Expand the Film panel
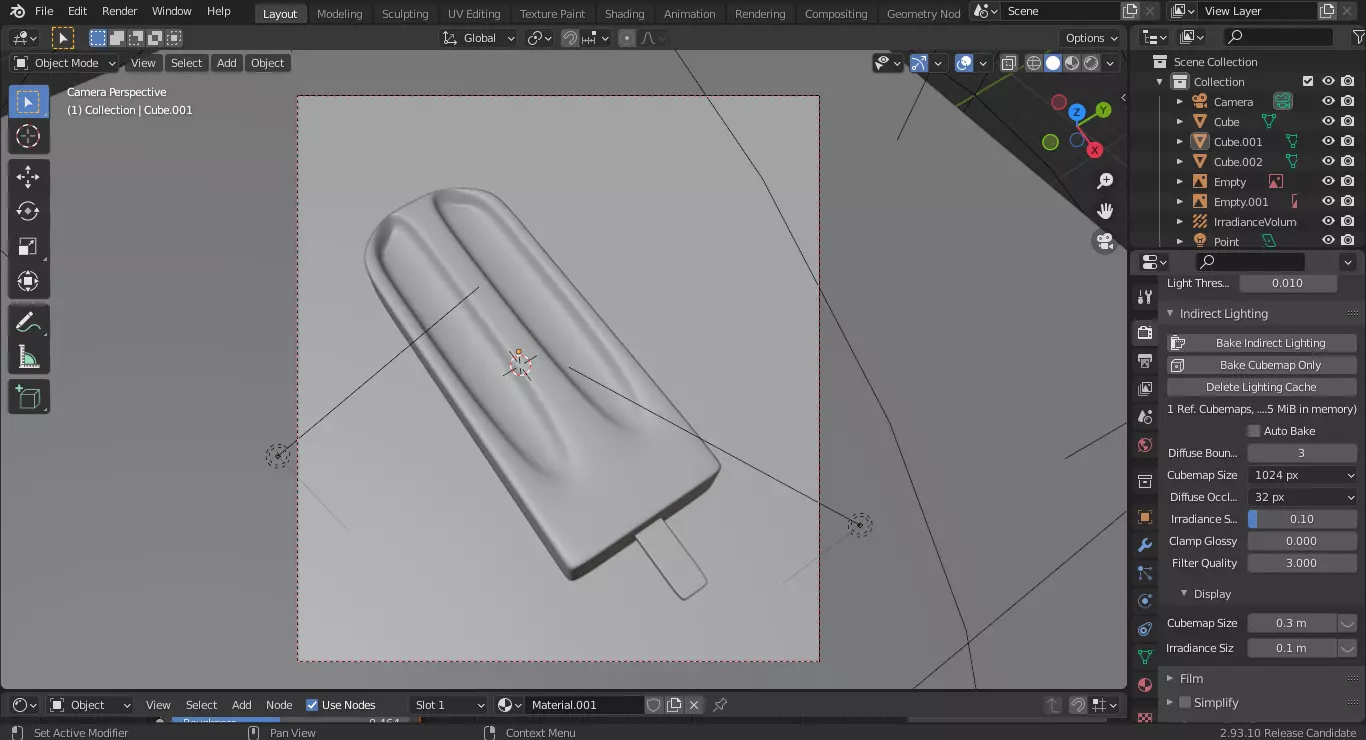This screenshot has height=740, width=1366. [x=1171, y=678]
